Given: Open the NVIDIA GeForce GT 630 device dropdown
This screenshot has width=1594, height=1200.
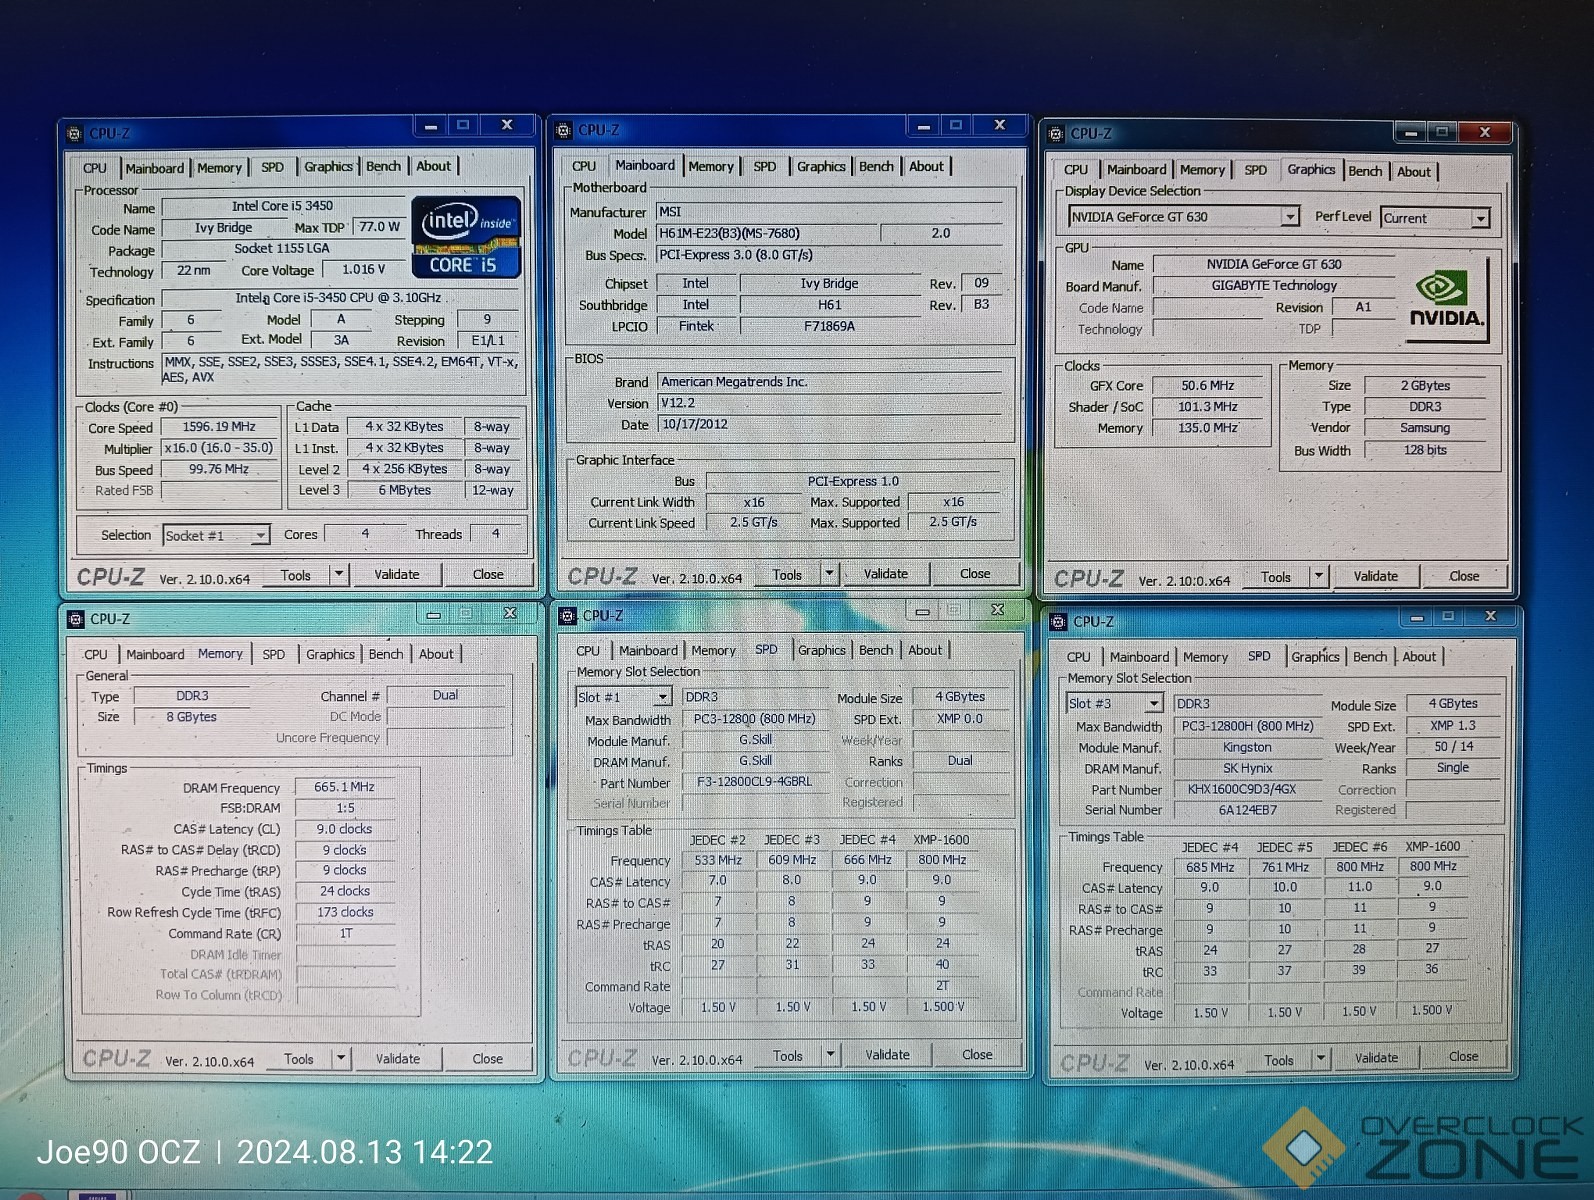Looking at the screenshot, I should coord(1290,217).
